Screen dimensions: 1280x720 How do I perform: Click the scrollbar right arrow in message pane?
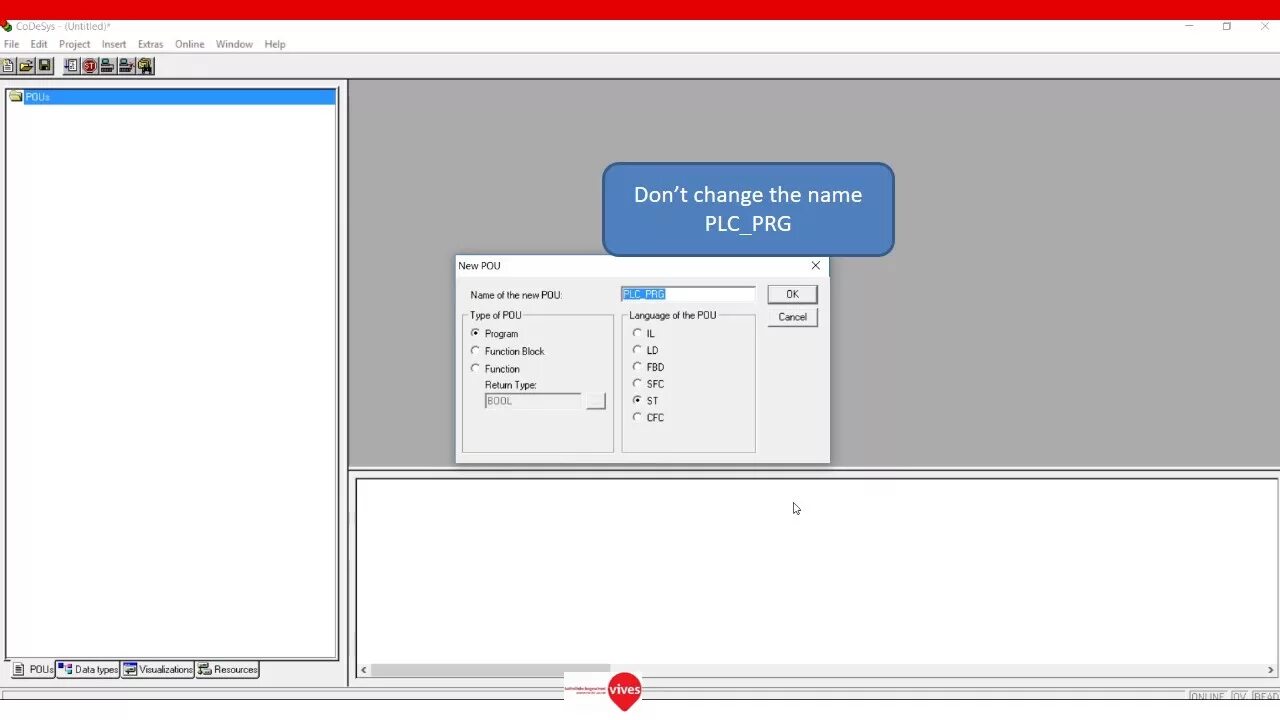(1271, 670)
